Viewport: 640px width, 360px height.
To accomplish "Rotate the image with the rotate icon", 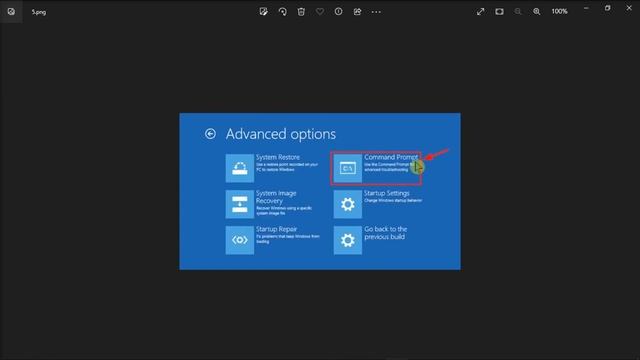I will click(x=282, y=11).
